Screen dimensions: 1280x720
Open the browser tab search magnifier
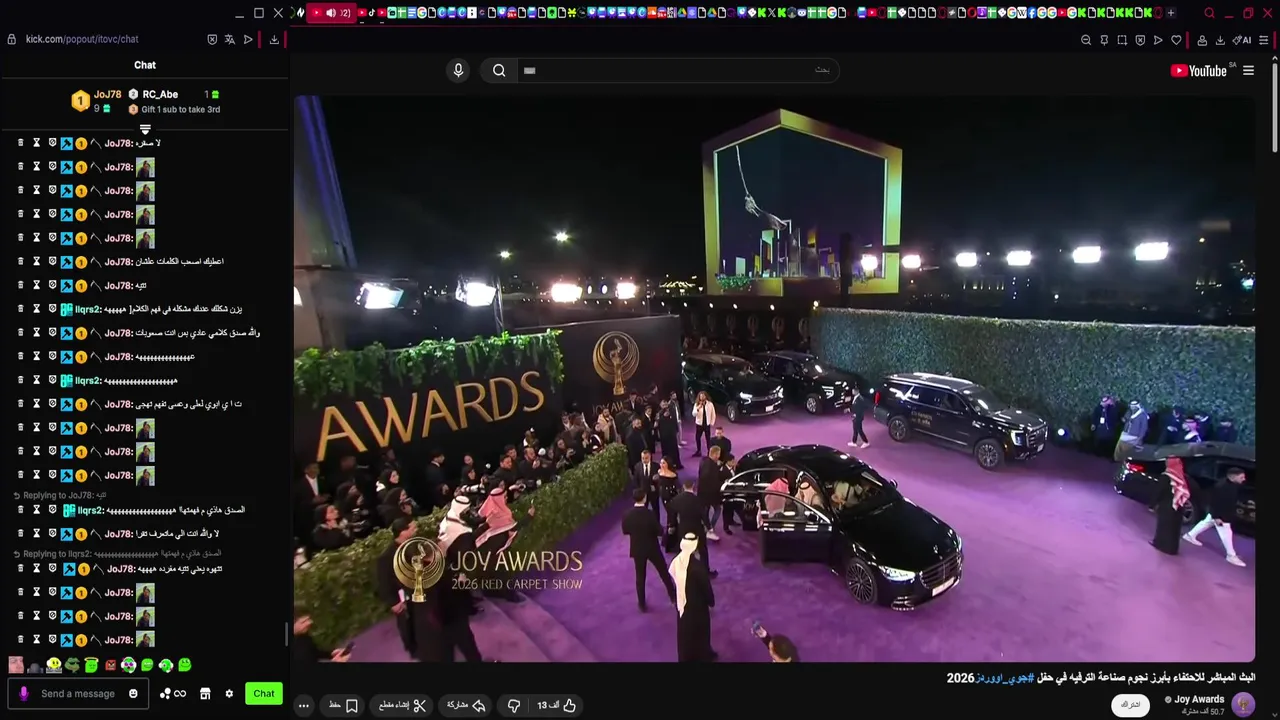[1209, 13]
